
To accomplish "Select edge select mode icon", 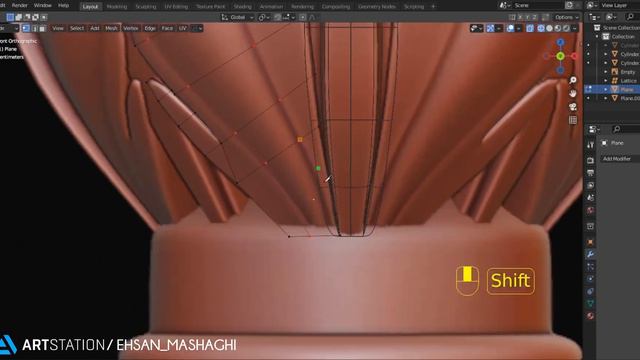I will tap(35, 28).
